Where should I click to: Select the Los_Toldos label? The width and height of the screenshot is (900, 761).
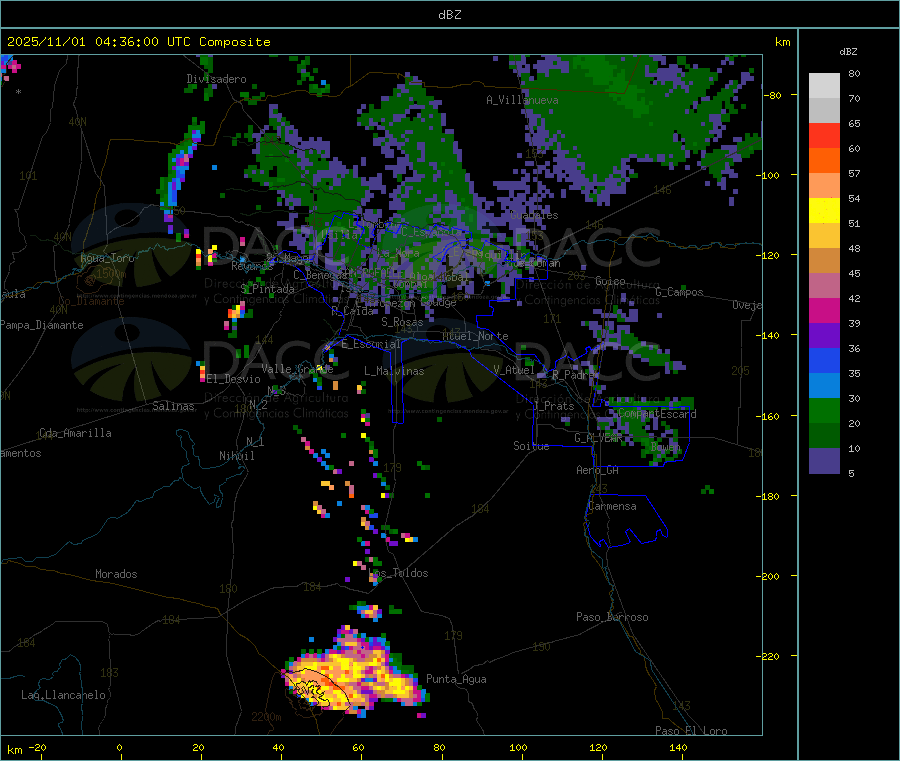[x=398, y=573]
